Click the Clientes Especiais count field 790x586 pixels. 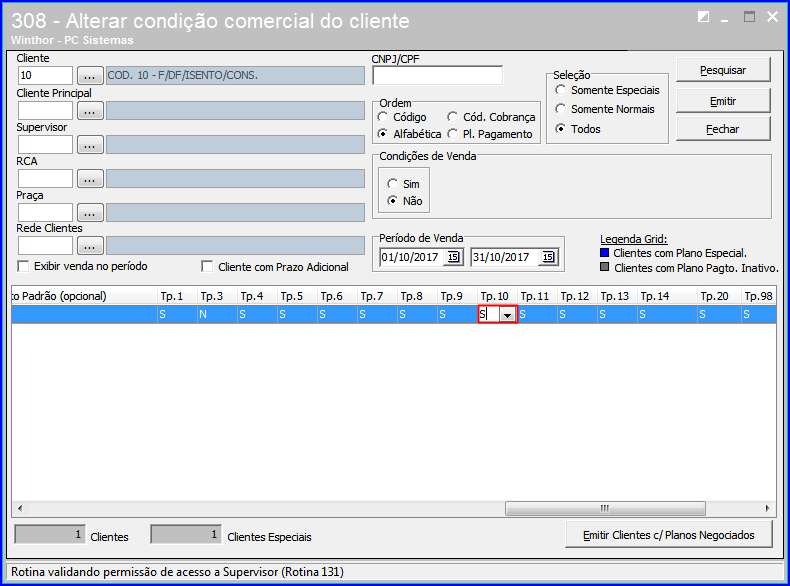(x=186, y=535)
